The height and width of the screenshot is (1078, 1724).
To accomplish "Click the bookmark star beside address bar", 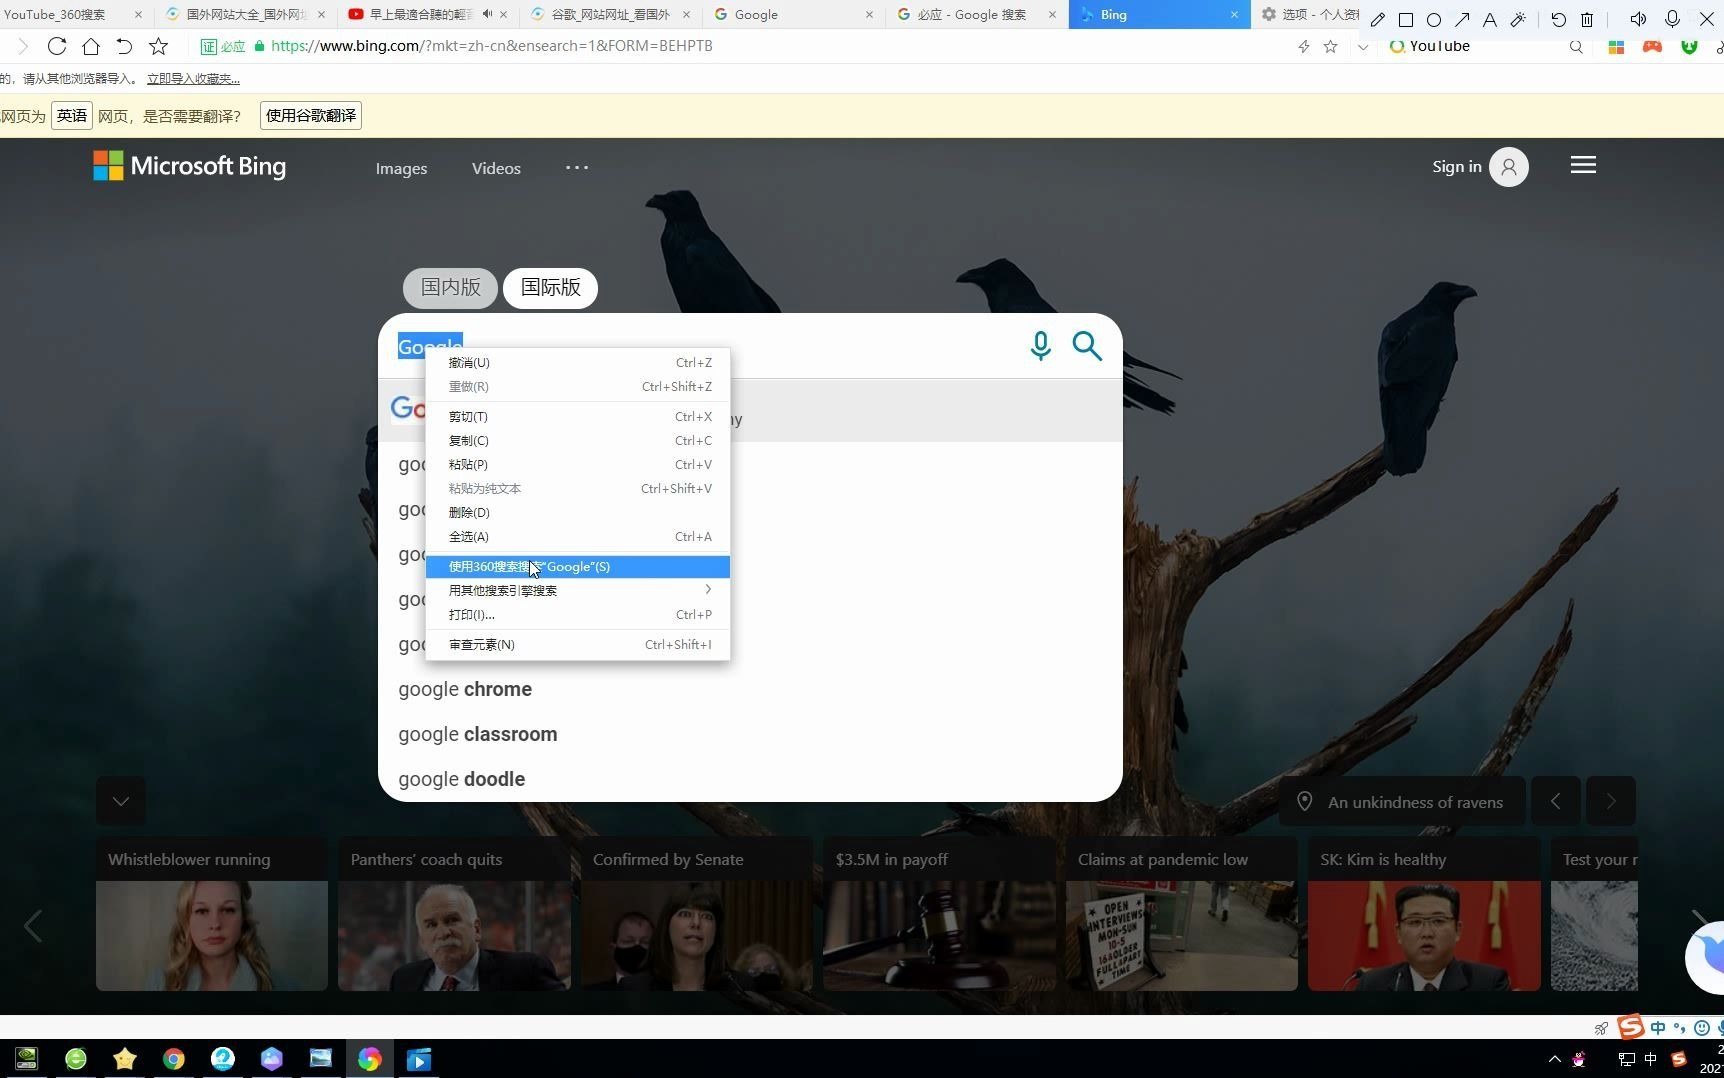I will [158, 46].
